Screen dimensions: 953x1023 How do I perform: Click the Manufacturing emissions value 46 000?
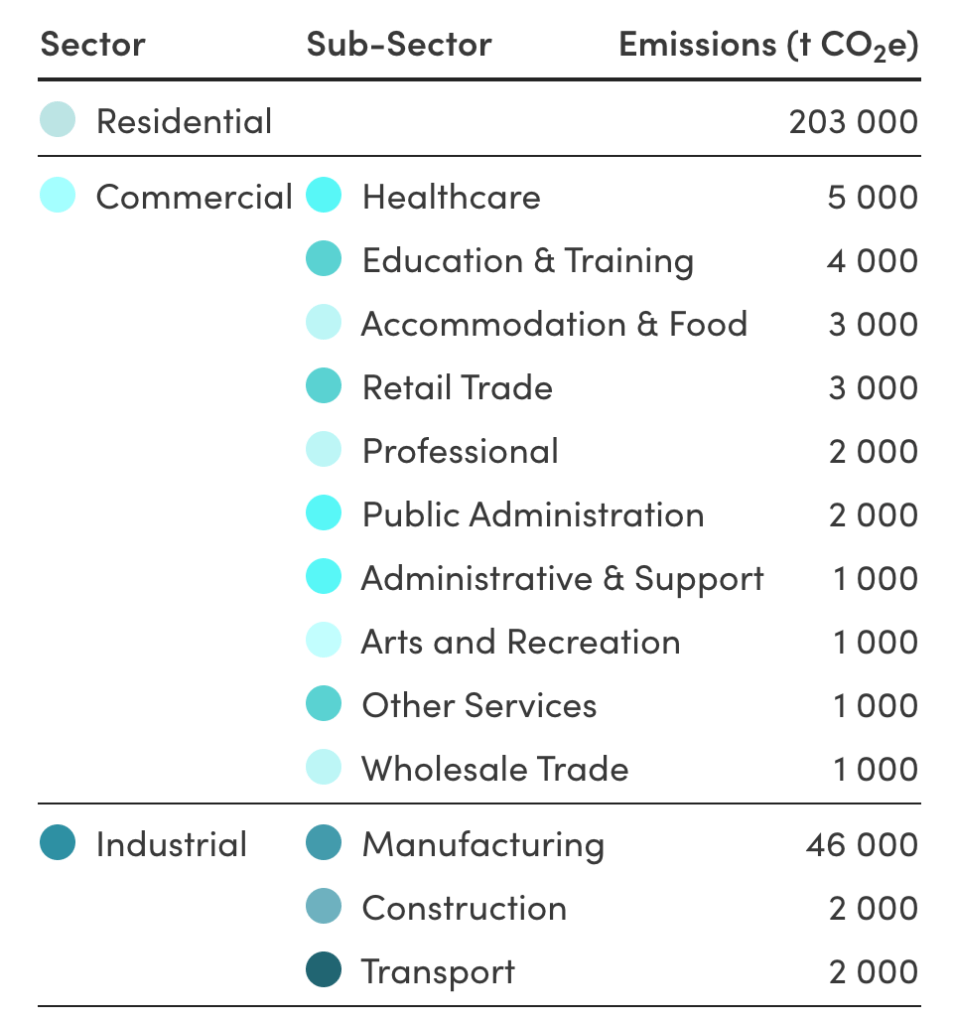pos(861,845)
